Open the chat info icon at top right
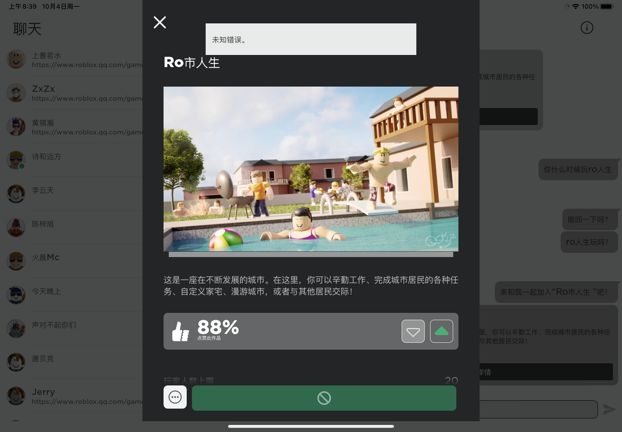 (587, 28)
